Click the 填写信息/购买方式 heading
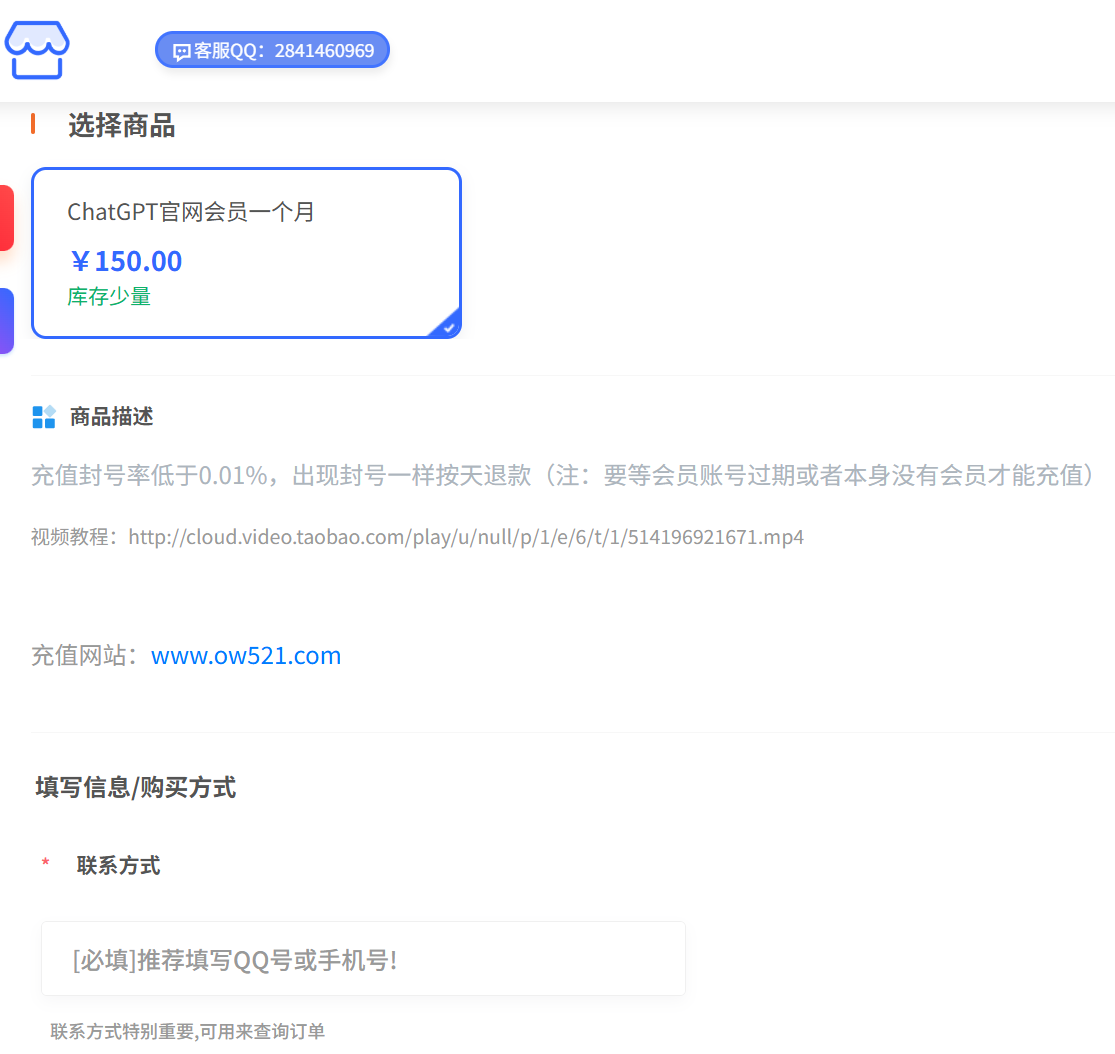The height and width of the screenshot is (1054, 1115). pyautogui.click(x=136, y=787)
